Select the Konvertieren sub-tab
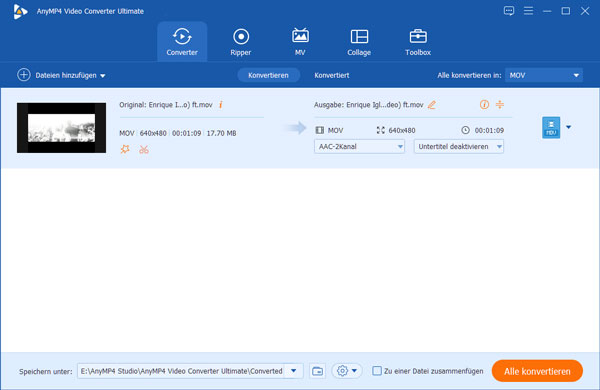The height and width of the screenshot is (390, 600). (268, 75)
